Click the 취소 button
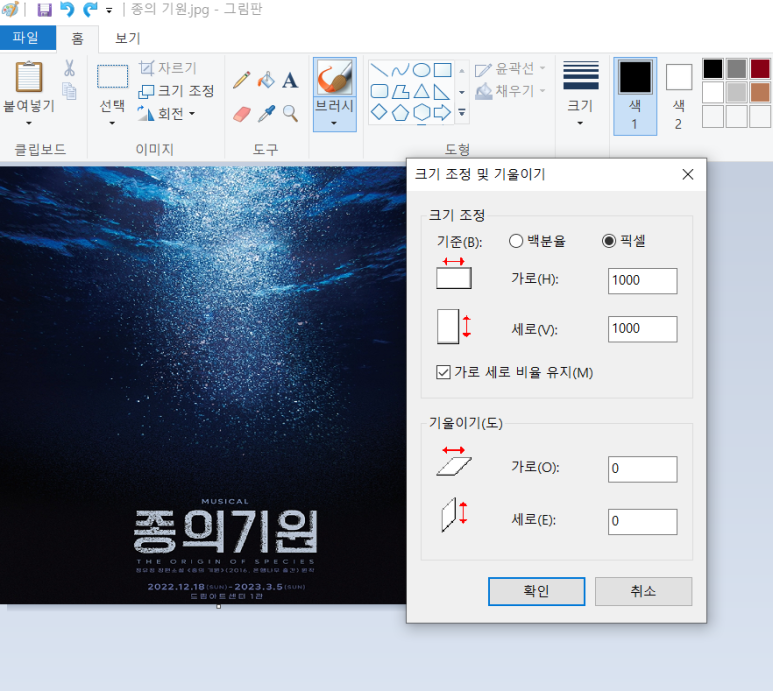This screenshot has width=773, height=691. pyautogui.click(x=643, y=591)
